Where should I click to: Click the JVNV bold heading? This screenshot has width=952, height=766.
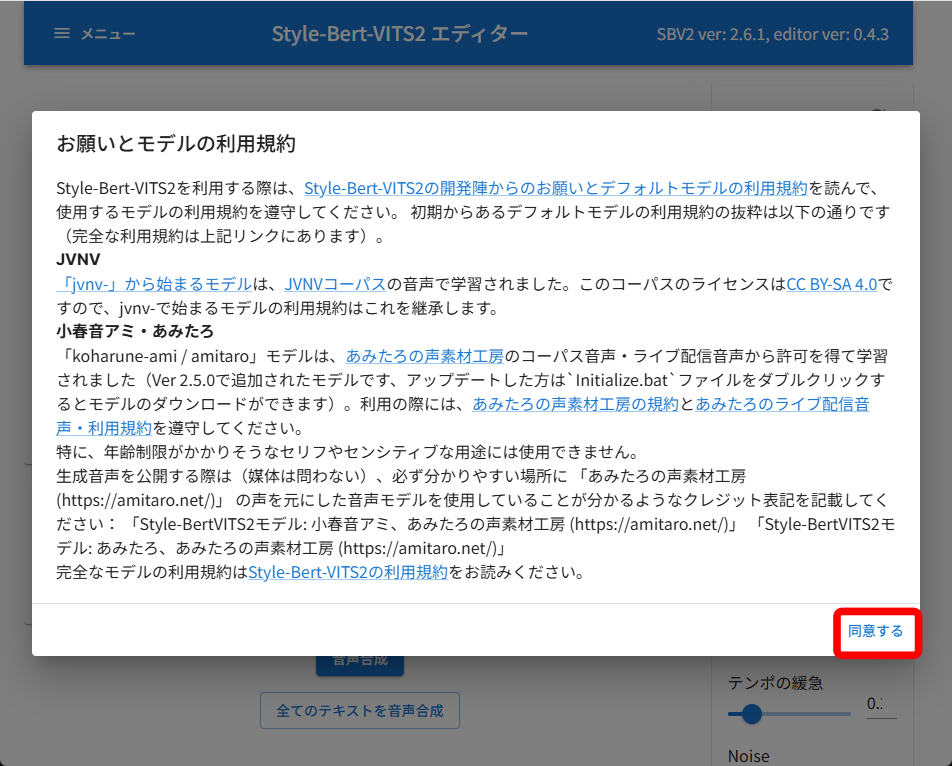(x=78, y=260)
